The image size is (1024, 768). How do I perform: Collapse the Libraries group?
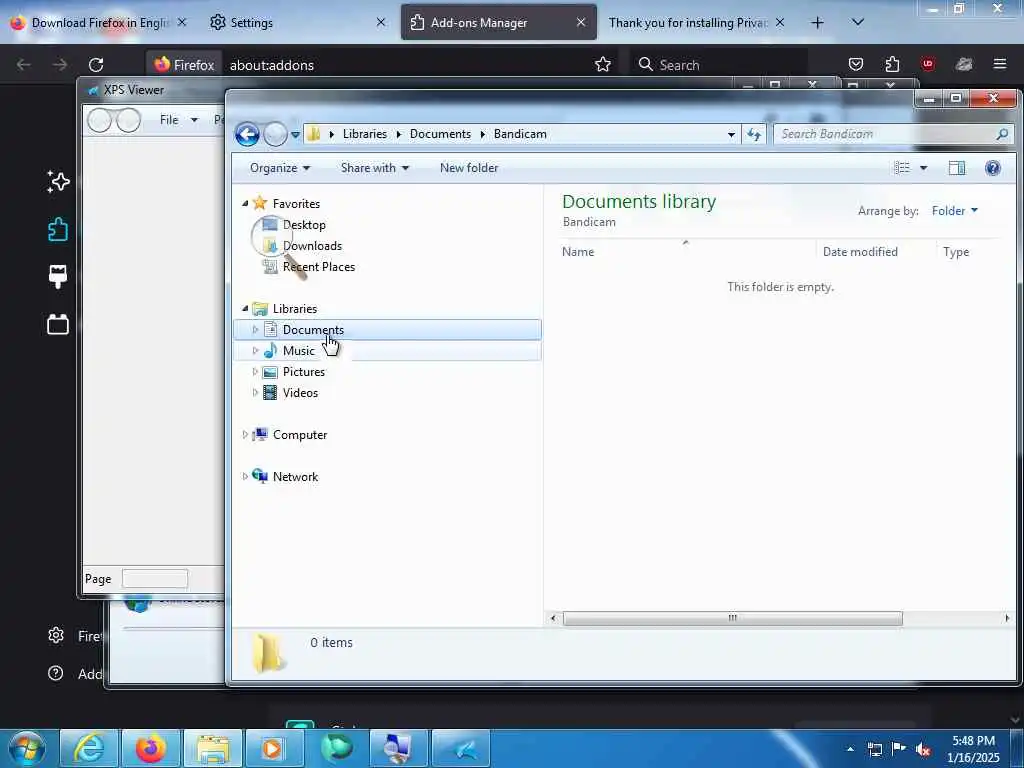[x=245, y=308]
